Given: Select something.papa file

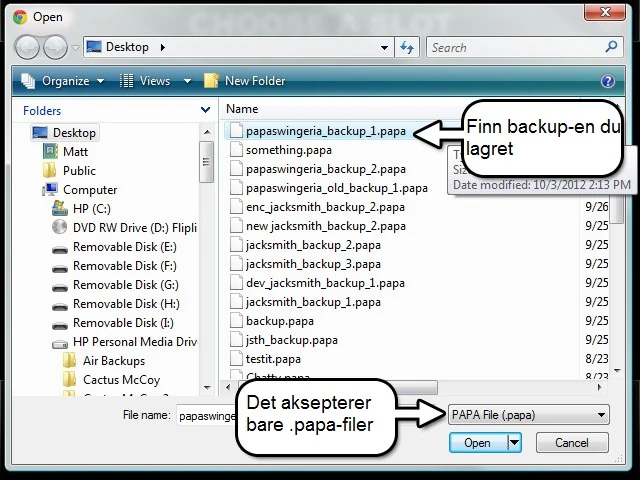Looking at the screenshot, I should pos(281,150).
